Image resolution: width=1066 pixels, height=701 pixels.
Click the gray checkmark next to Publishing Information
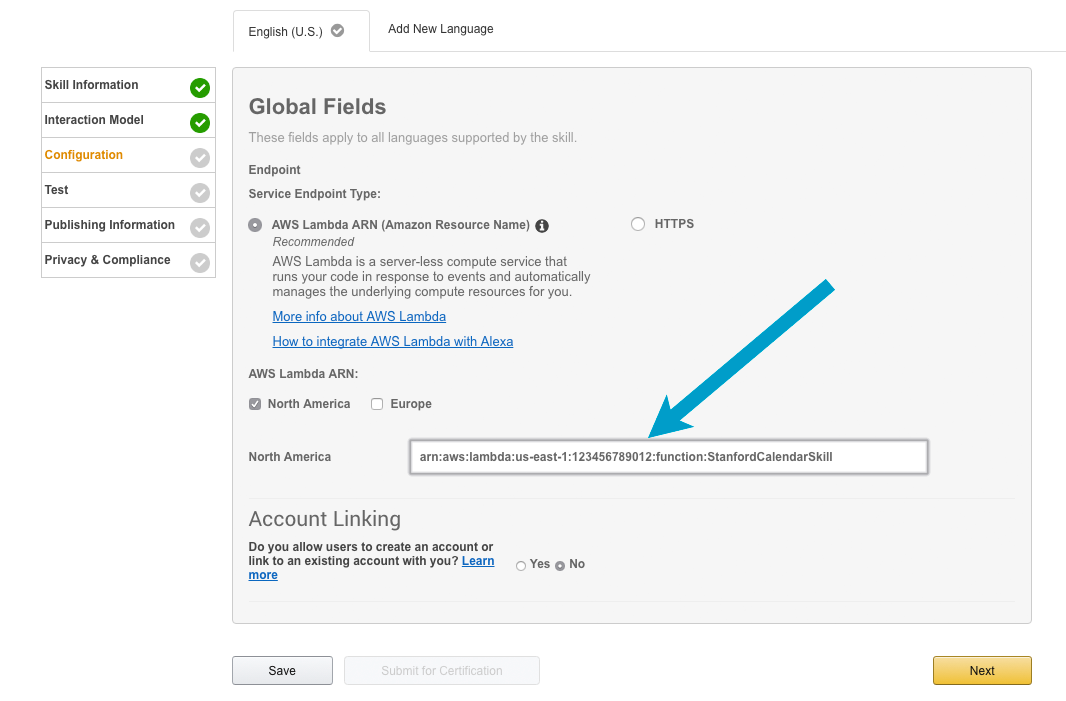tap(200, 228)
